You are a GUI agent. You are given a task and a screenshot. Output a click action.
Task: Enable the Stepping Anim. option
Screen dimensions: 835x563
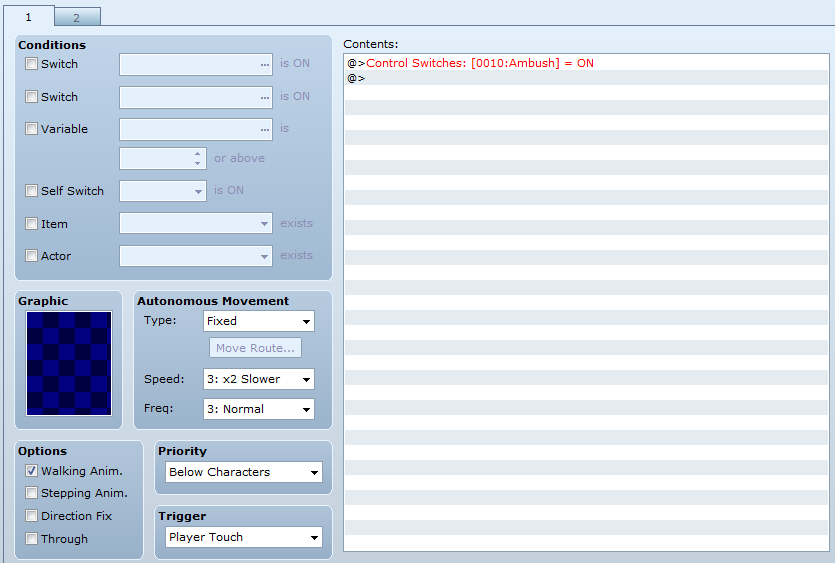click(x=32, y=493)
